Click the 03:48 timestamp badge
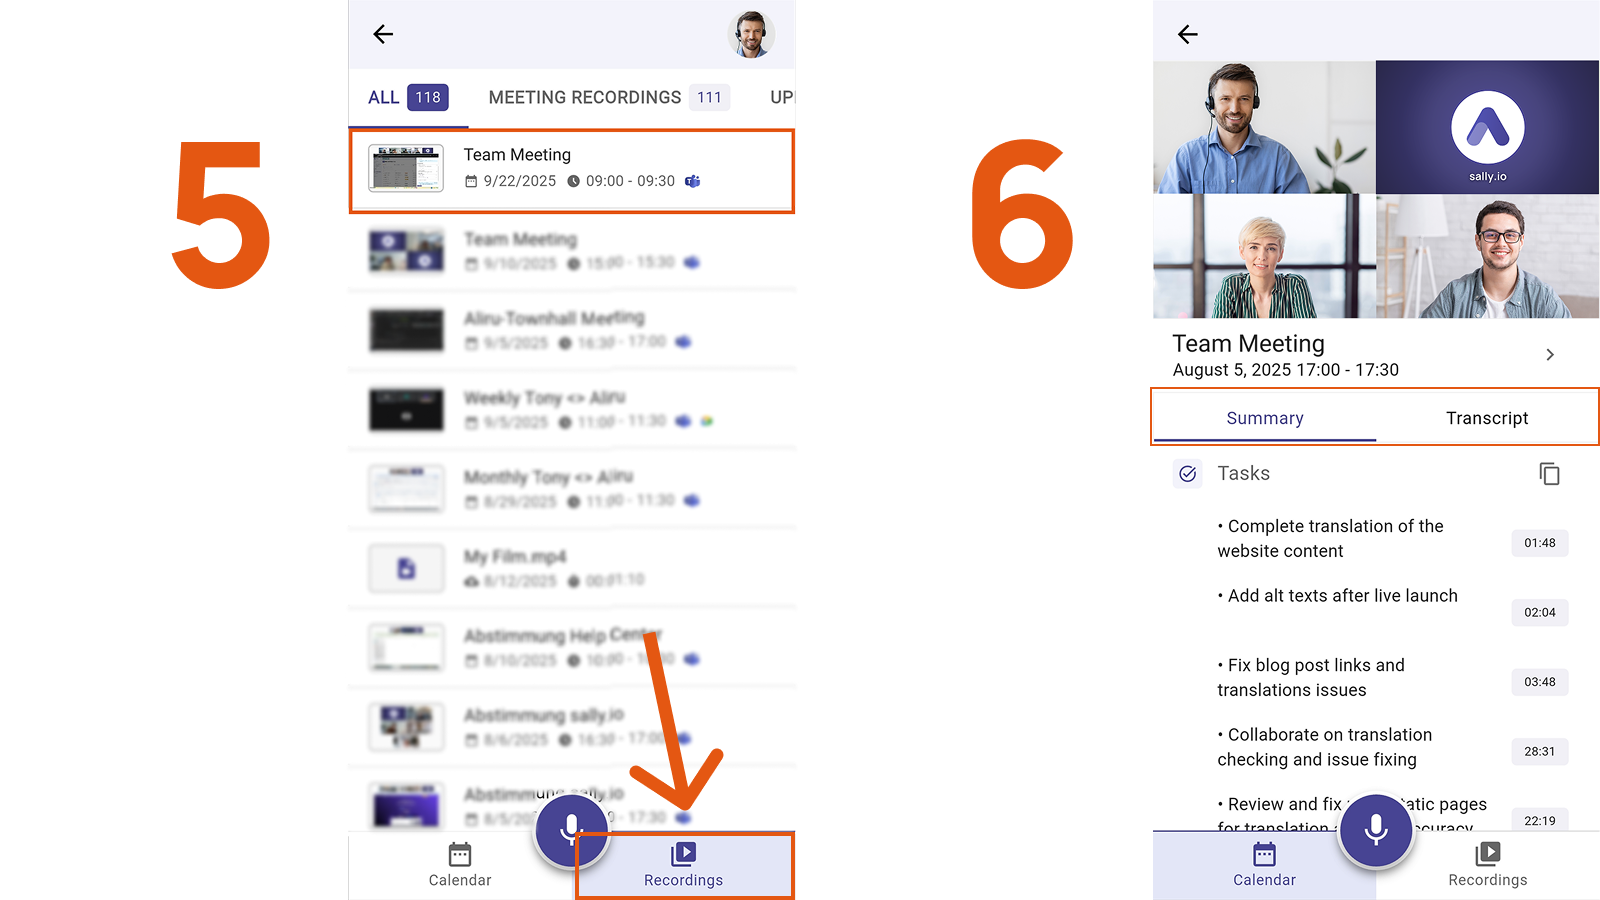The image size is (1600, 900). 1539,682
